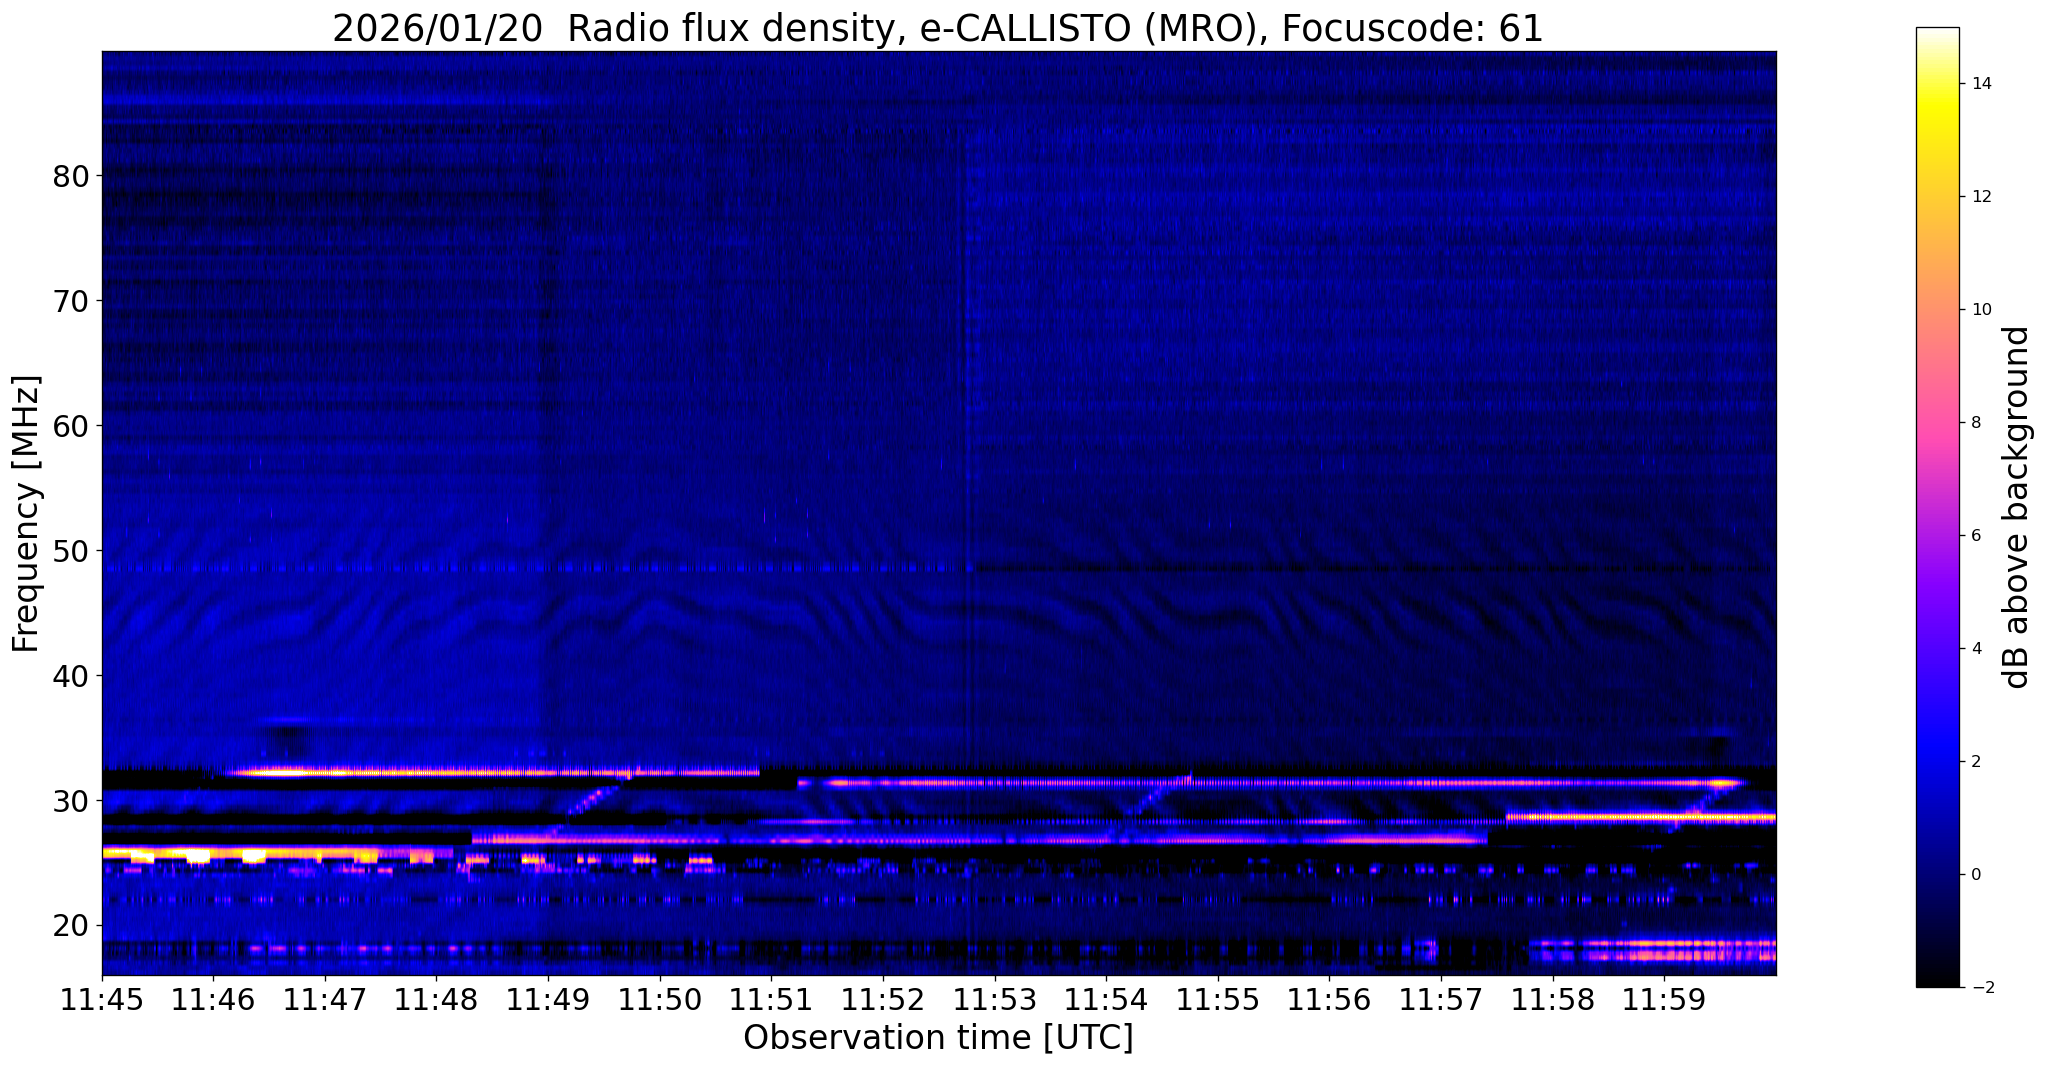
Task: Click the 40 MHz frequency tick label
Action: tap(71, 677)
